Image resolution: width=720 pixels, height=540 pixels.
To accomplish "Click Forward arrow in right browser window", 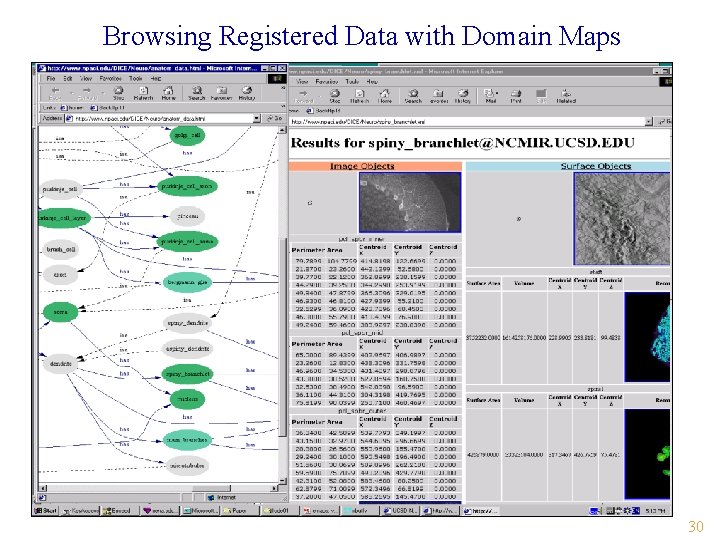I will (x=304, y=96).
